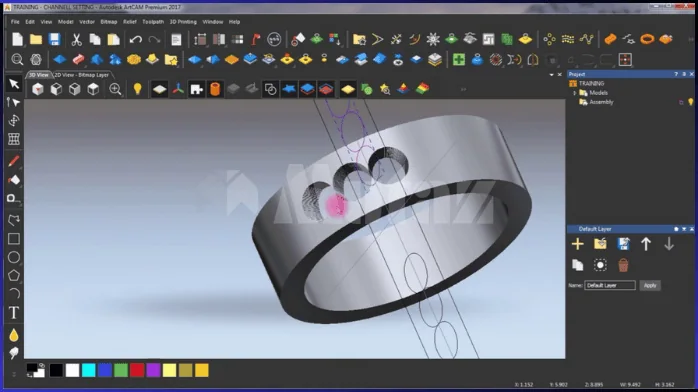Viewport: 698px width, 392px height.
Task: Click the white snowflake star toolpath icon
Action: pyautogui.click(x=433, y=40)
